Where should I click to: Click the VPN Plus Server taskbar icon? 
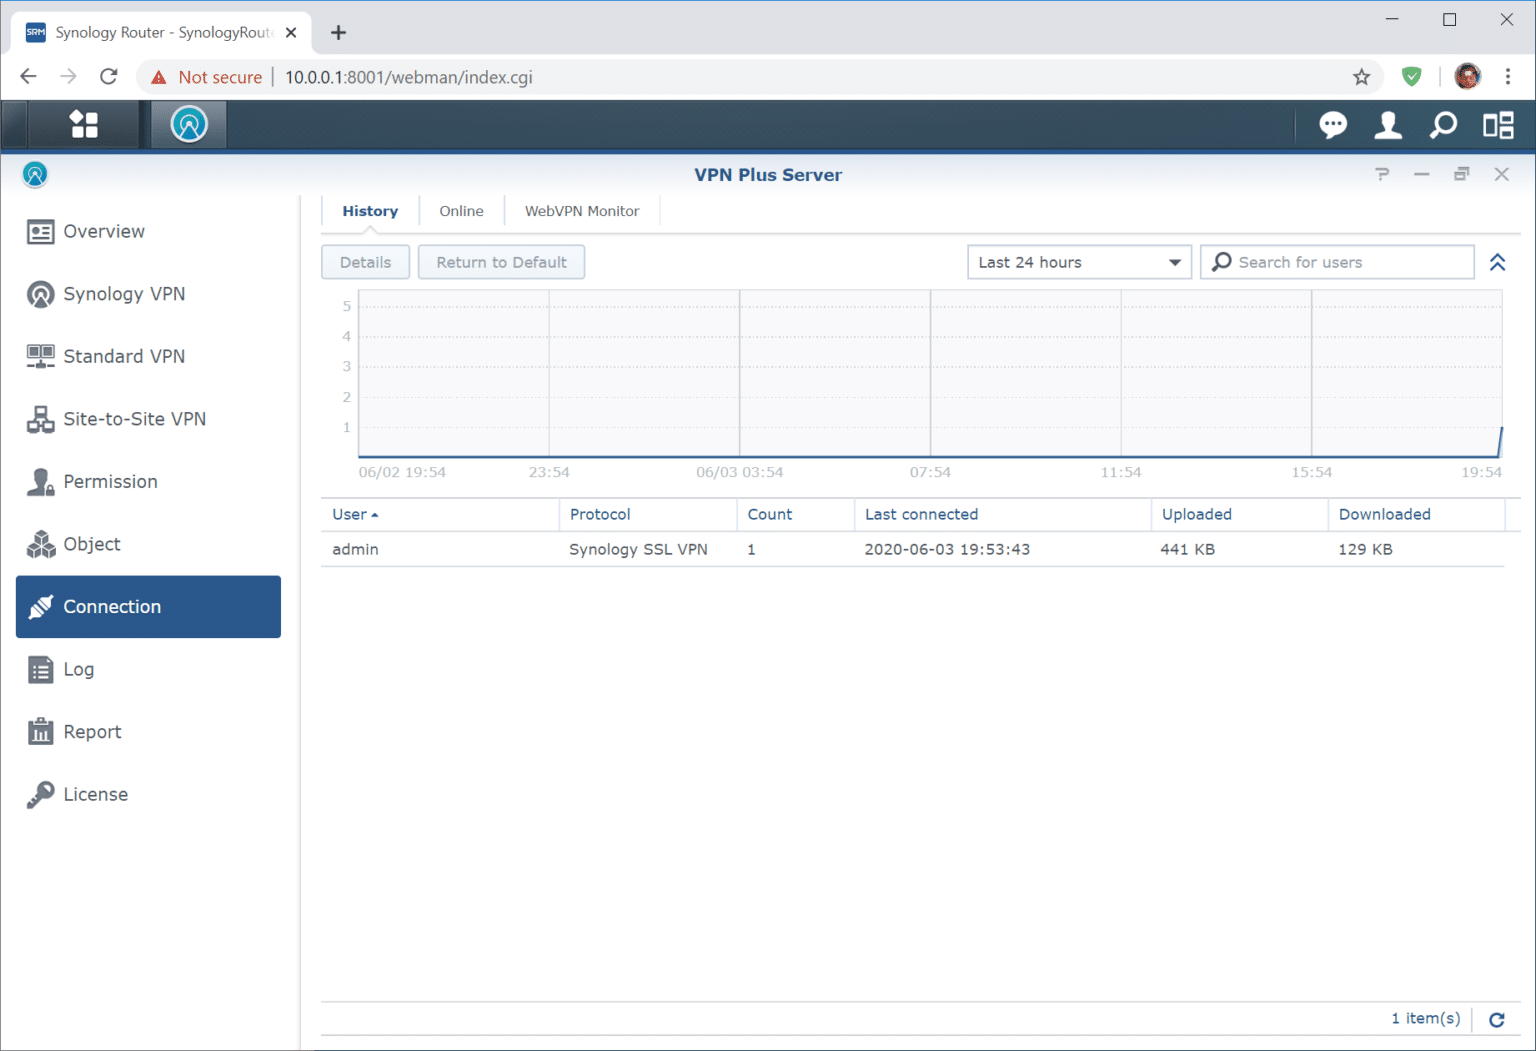click(x=188, y=125)
